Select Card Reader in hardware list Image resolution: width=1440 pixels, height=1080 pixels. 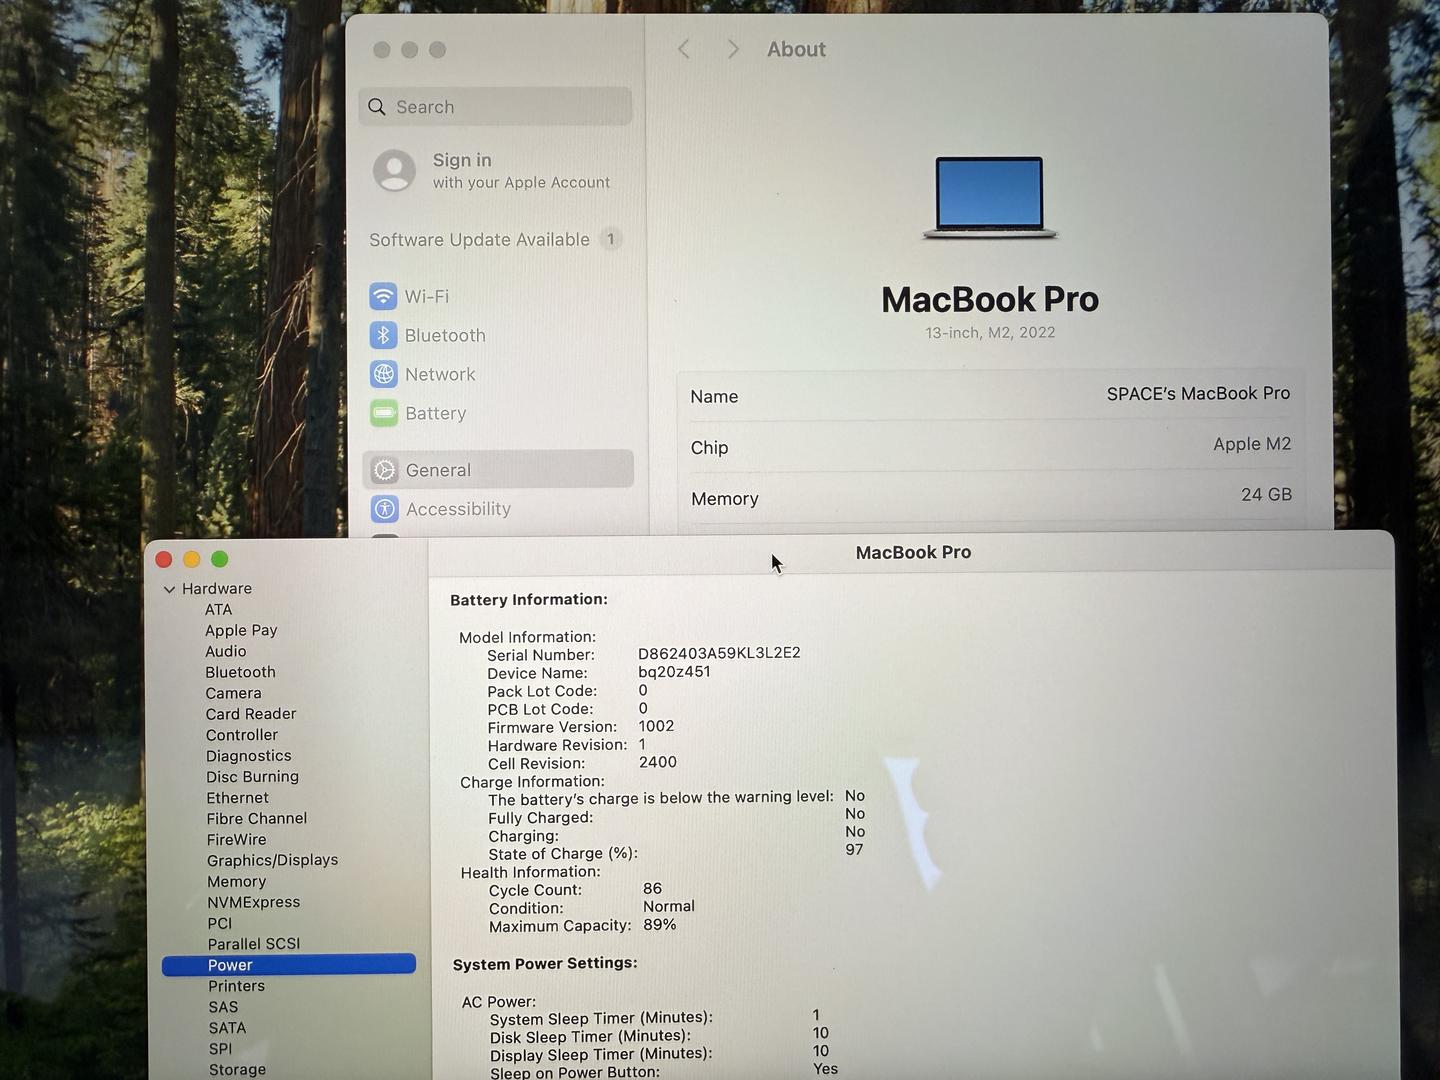(x=251, y=714)
